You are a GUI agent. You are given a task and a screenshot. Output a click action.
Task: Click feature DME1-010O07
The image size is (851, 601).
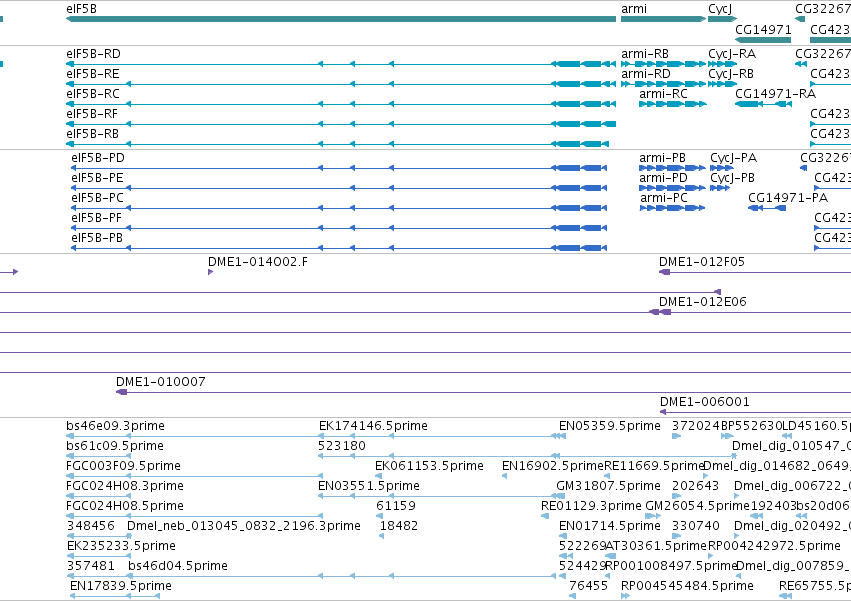[x=161, y=382]
